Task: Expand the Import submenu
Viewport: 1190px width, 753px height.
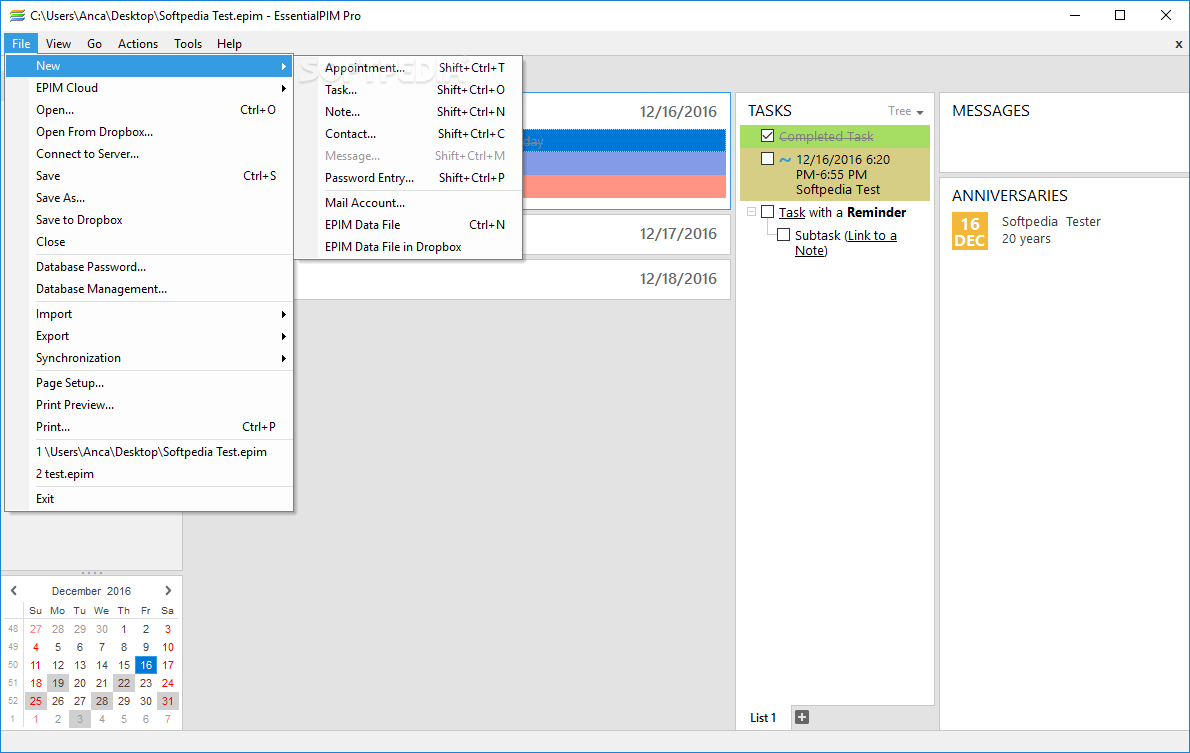Action: pyautogui.click(x=150, y=314)
